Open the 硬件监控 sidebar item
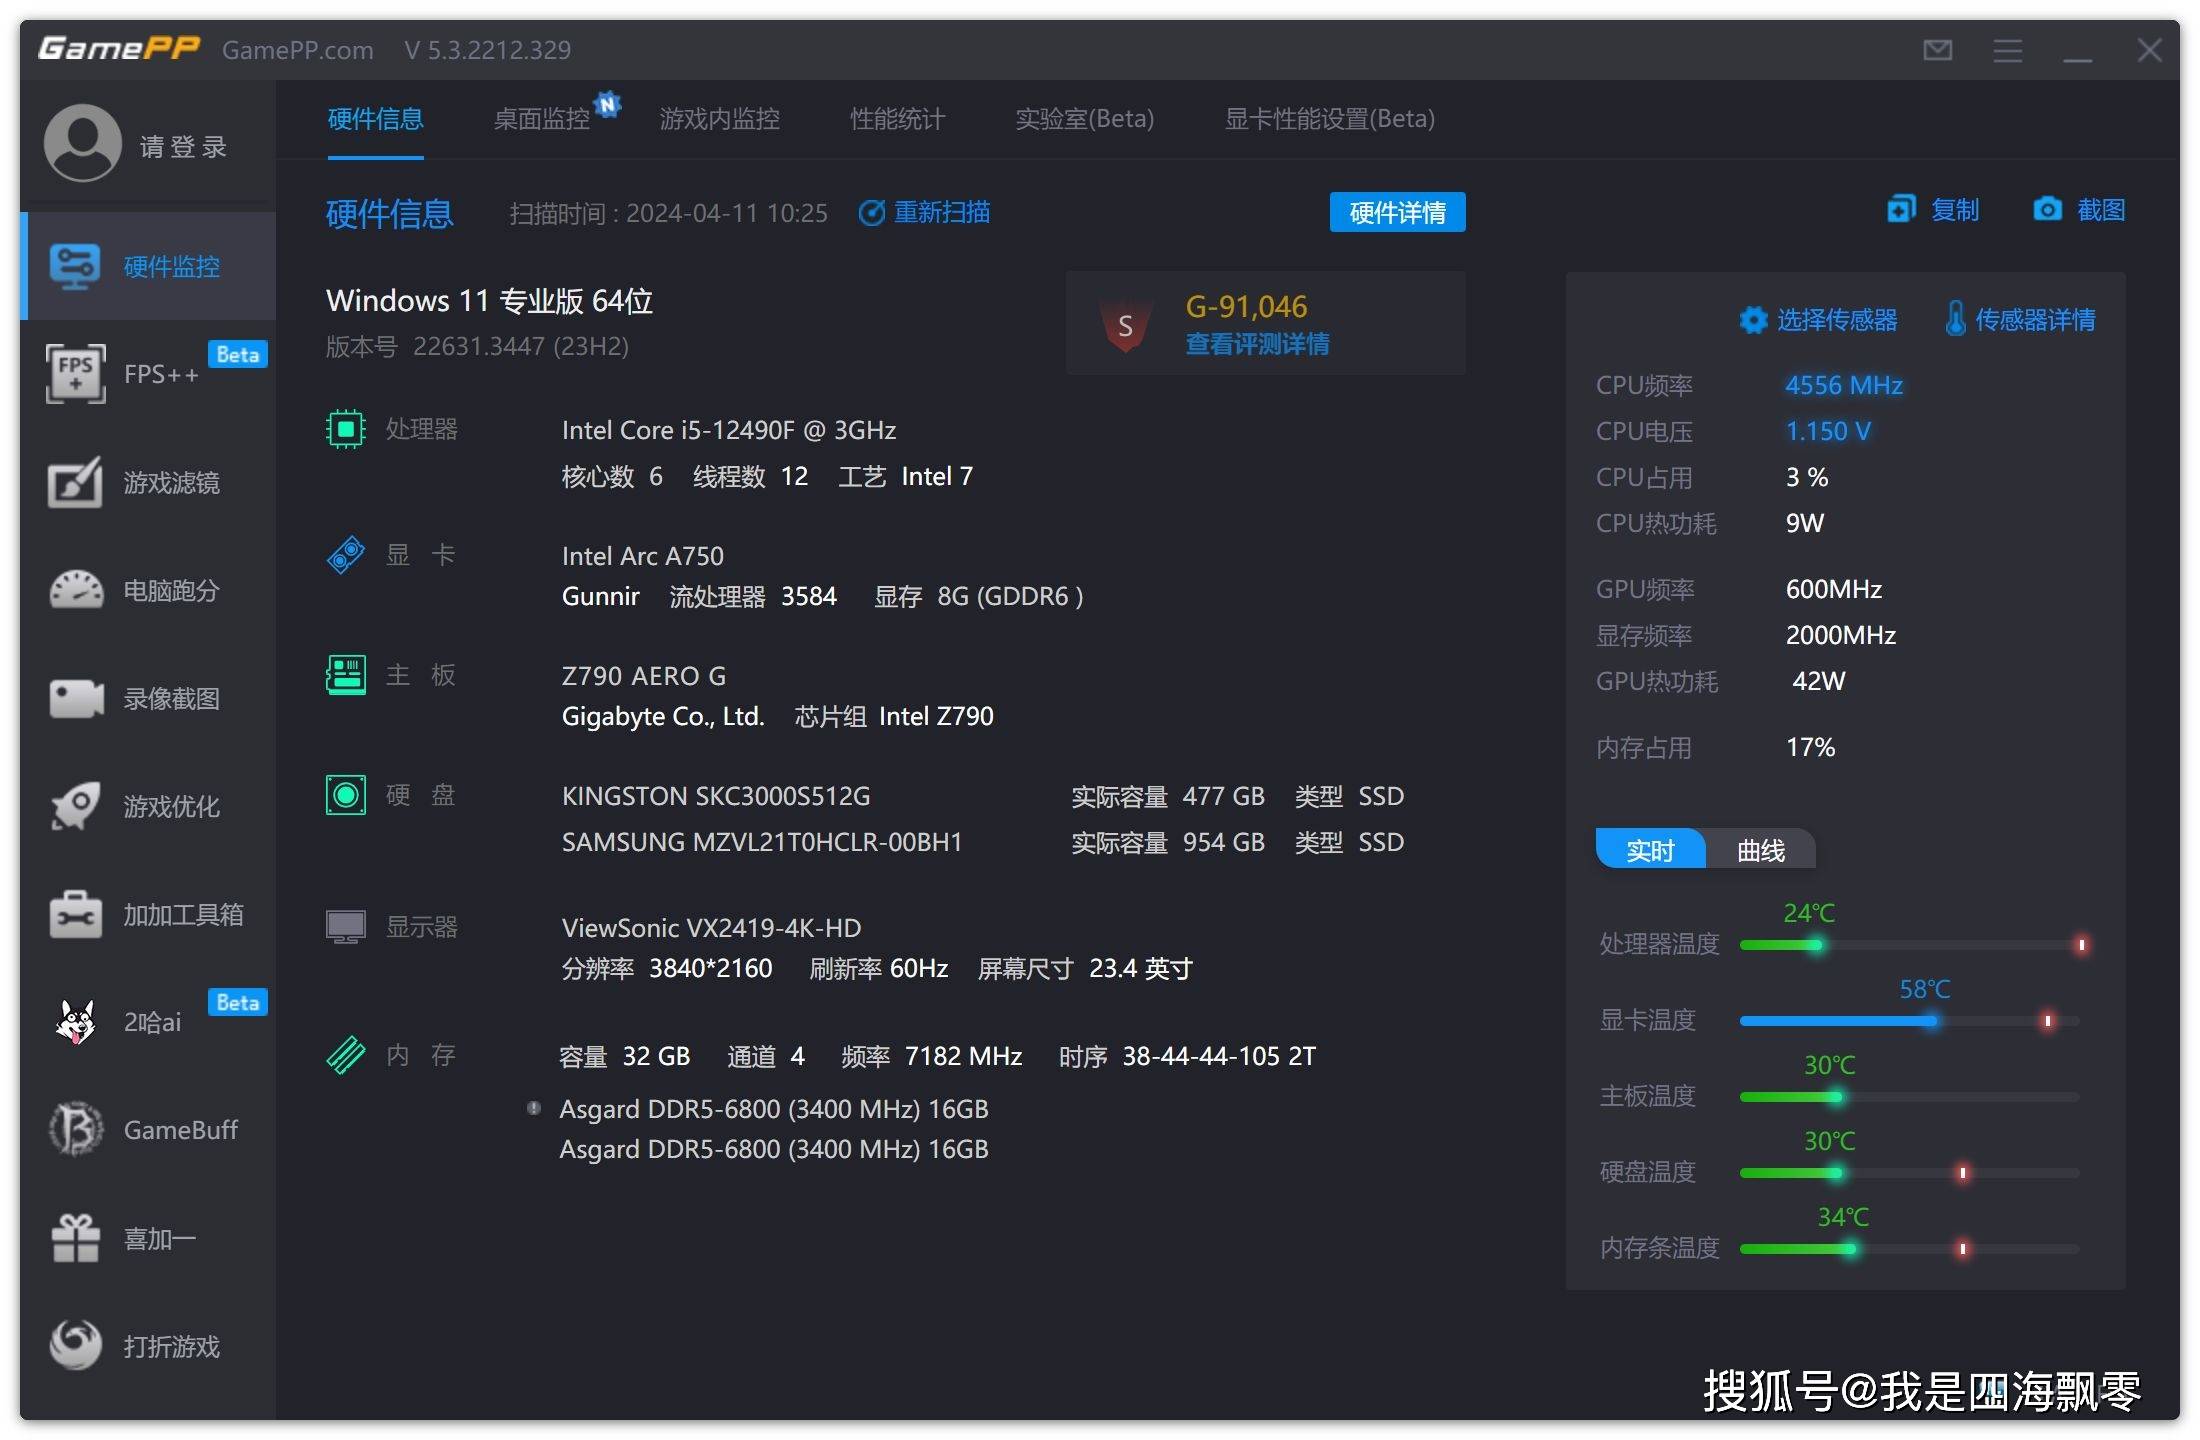This screenshot has height=1440, width=2200. coord(148,266)
